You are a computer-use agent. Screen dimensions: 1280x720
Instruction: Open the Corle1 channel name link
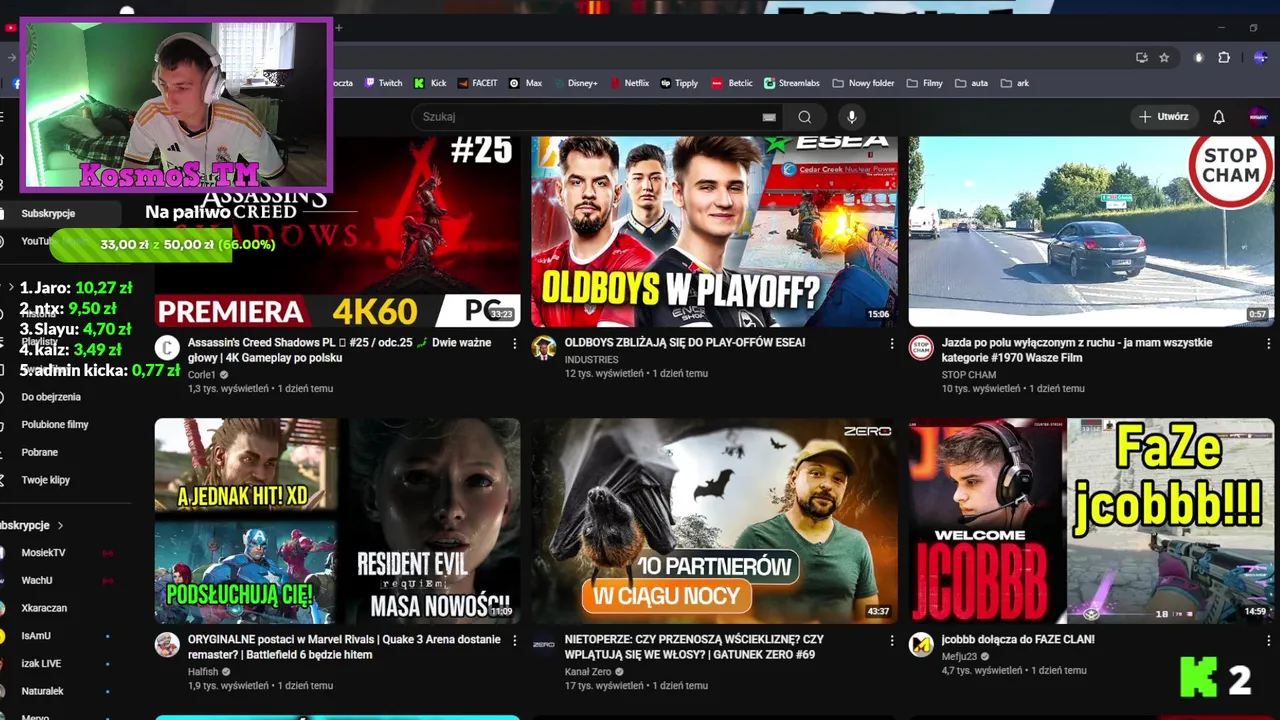pyautogui.click(x=201, y=375)
